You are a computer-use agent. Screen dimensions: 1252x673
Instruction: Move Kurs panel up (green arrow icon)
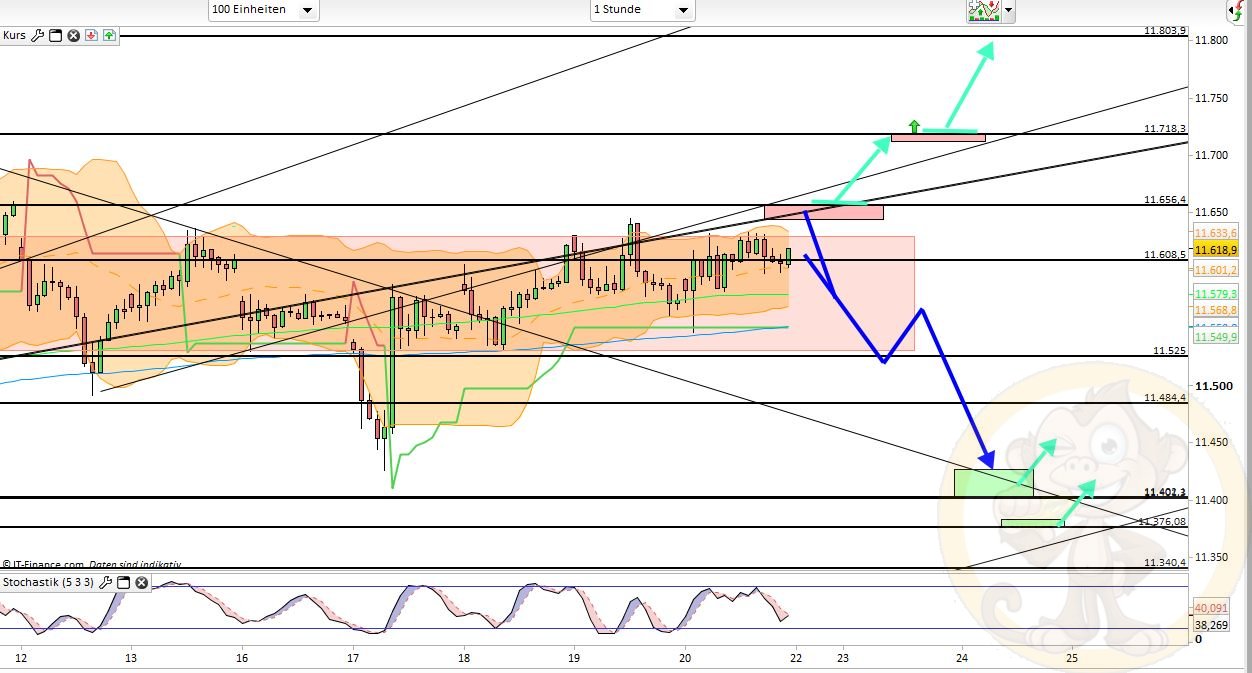point(109,35)
